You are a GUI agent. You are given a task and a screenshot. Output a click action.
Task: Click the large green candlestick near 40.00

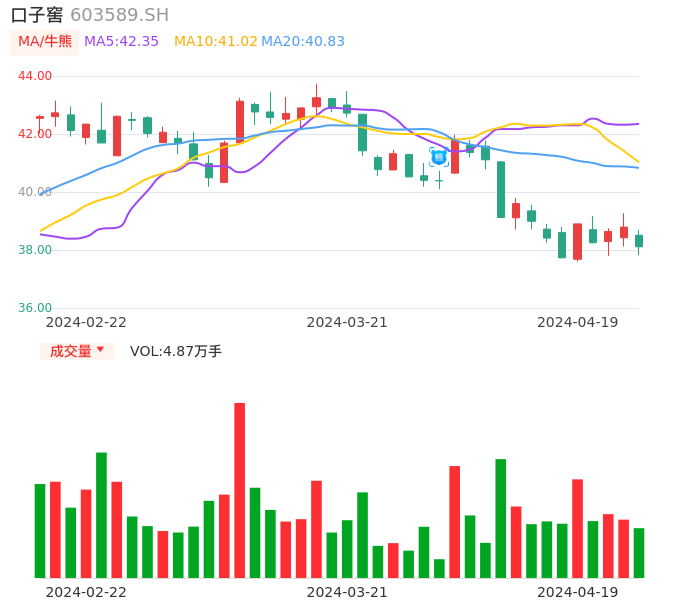click(501, 189)
